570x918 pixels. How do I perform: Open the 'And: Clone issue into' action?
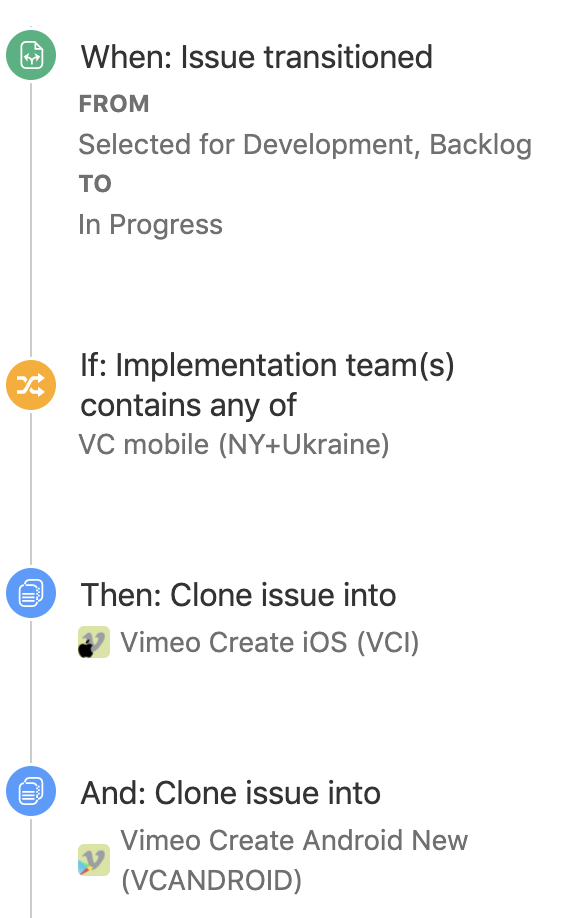231,793
